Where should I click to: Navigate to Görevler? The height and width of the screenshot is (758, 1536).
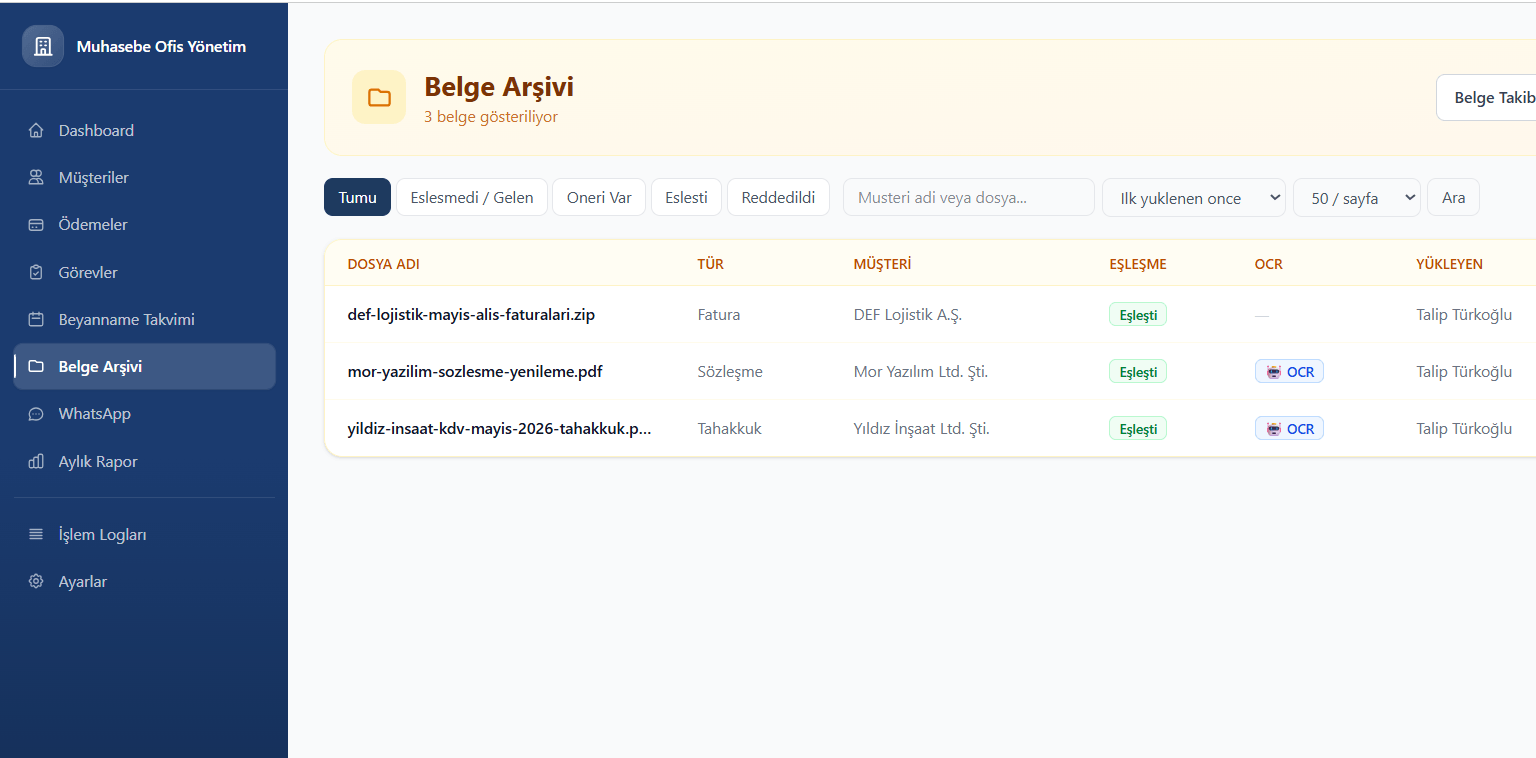pyautogui.click(x=144, y=272)
